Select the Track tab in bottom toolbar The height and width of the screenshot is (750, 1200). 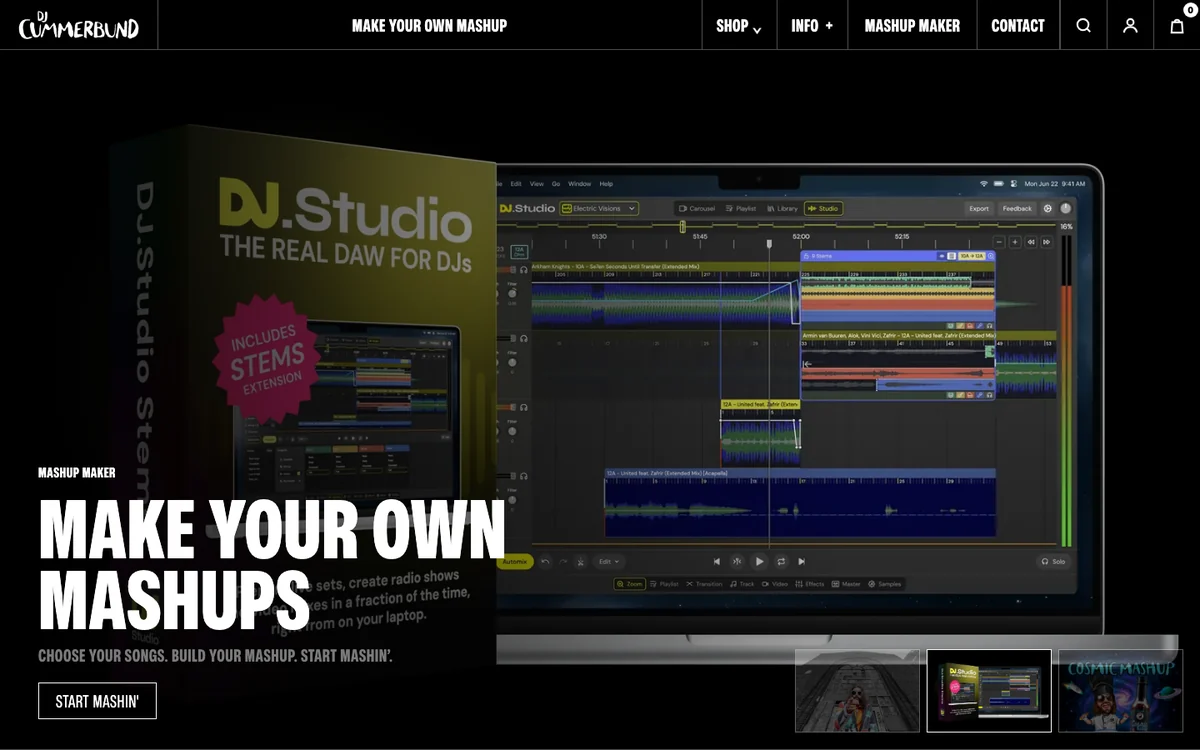pyautogui.click(x=742, y=584)
